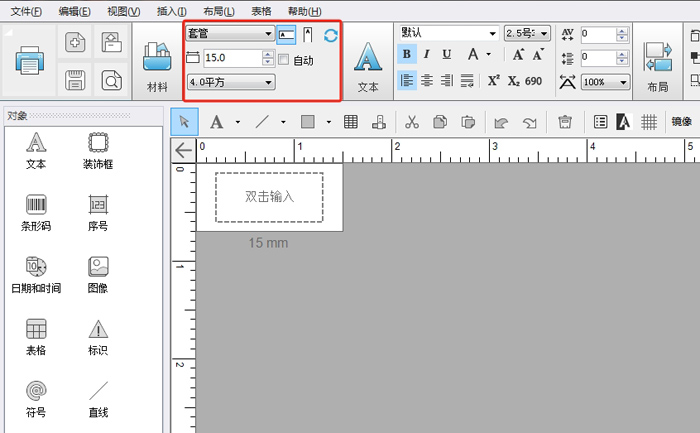This screenshot has width=700, height=433.
Task: Expand the 4.0平方 size dropdown
Action: tap(231, 82)
